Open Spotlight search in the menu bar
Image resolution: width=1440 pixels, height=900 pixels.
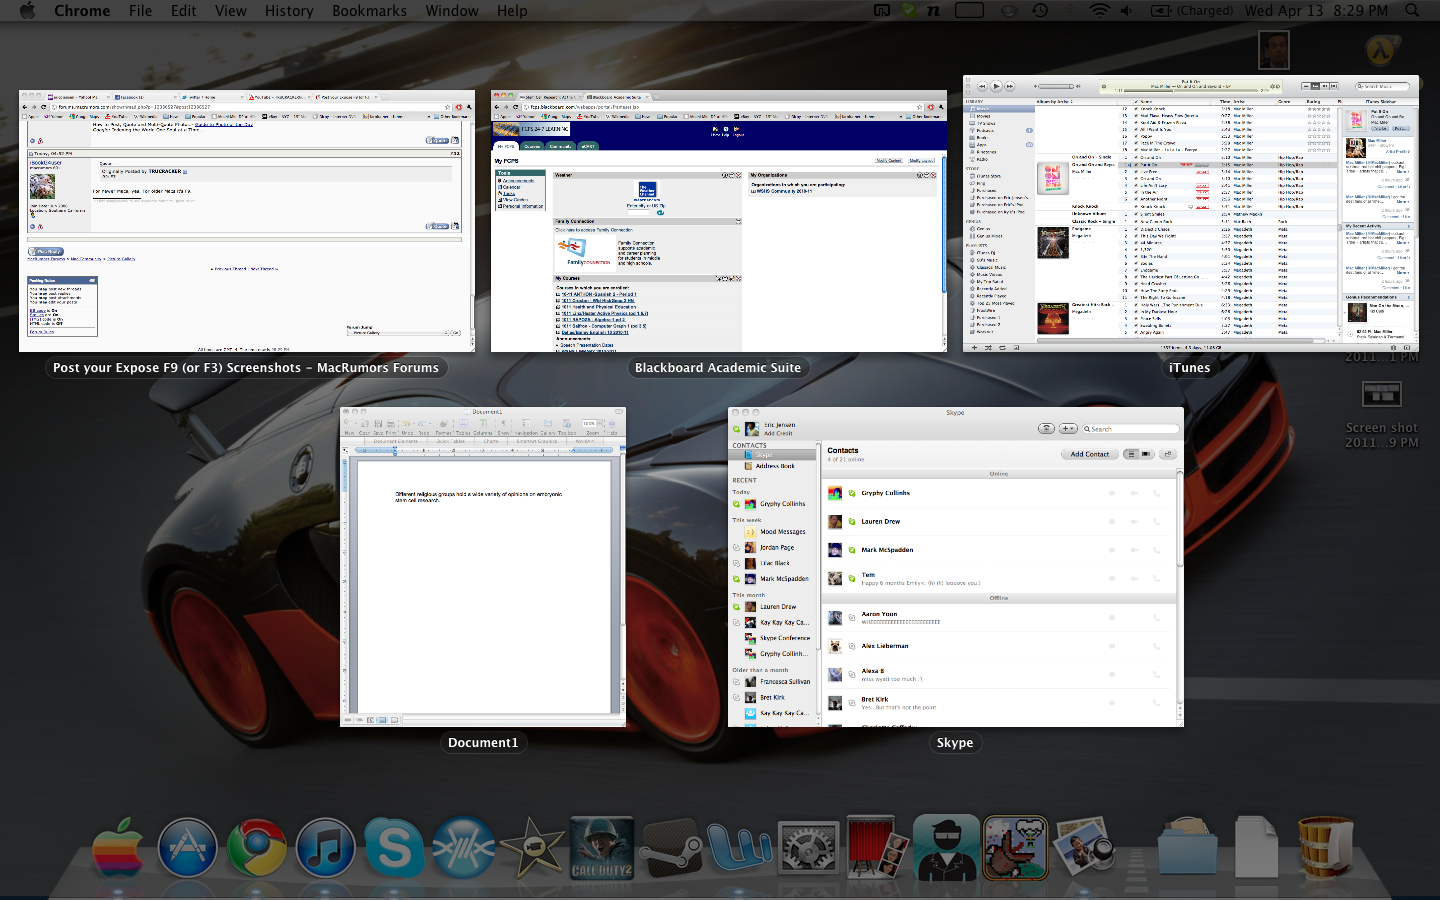click(x=1412, y=10)
